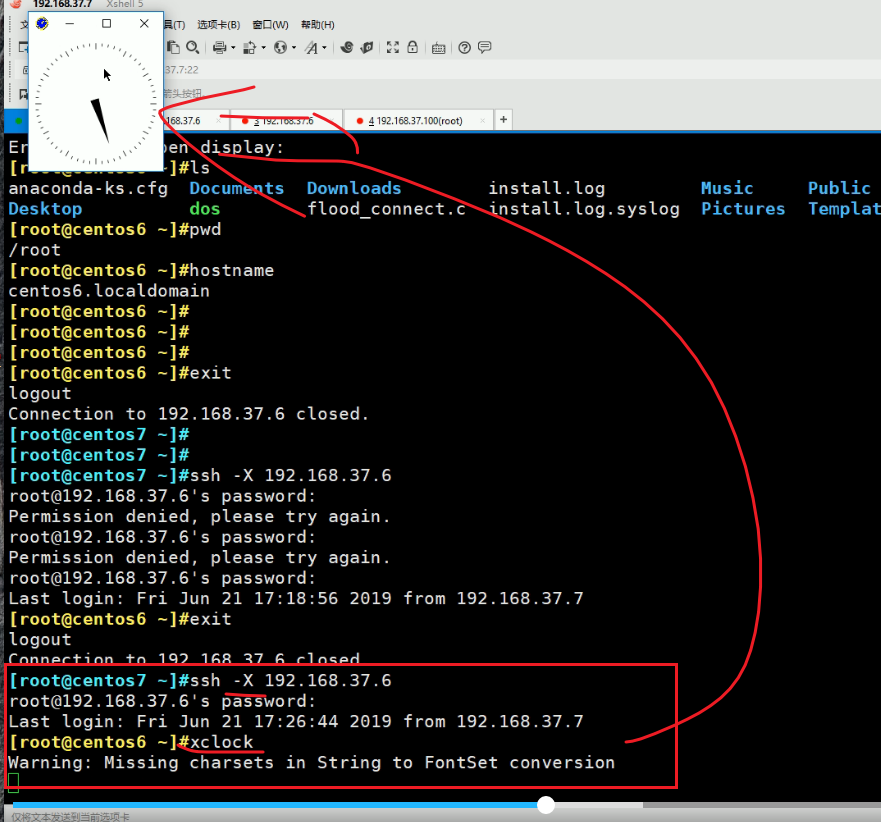The image size is (881, 822).
Task: Click the plus button to add tab
Action: [503, 120]
